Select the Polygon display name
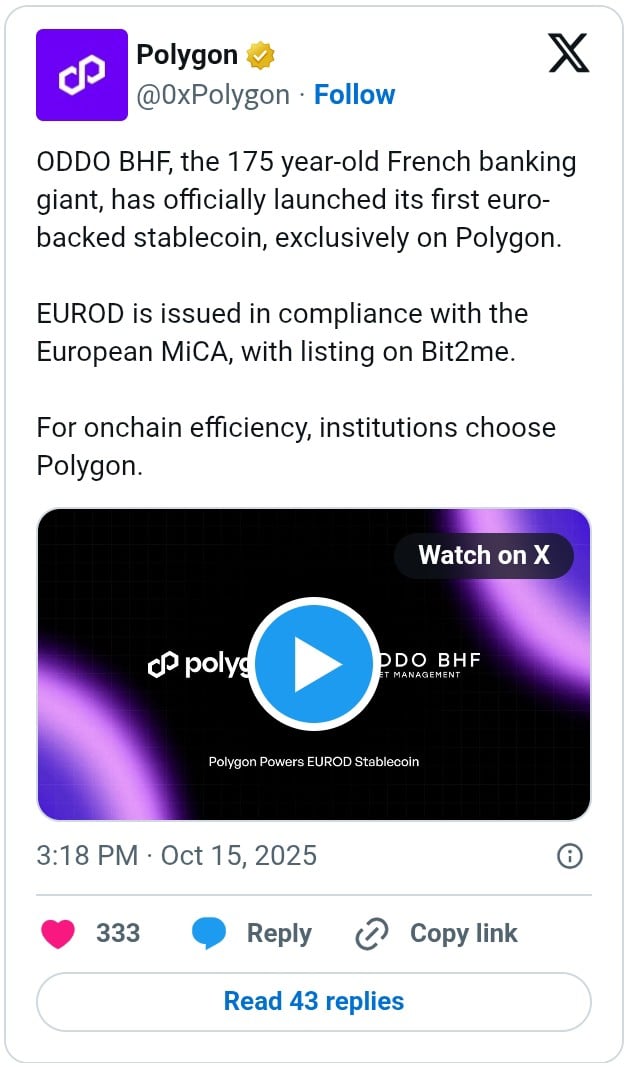 (x=187, y=55)
